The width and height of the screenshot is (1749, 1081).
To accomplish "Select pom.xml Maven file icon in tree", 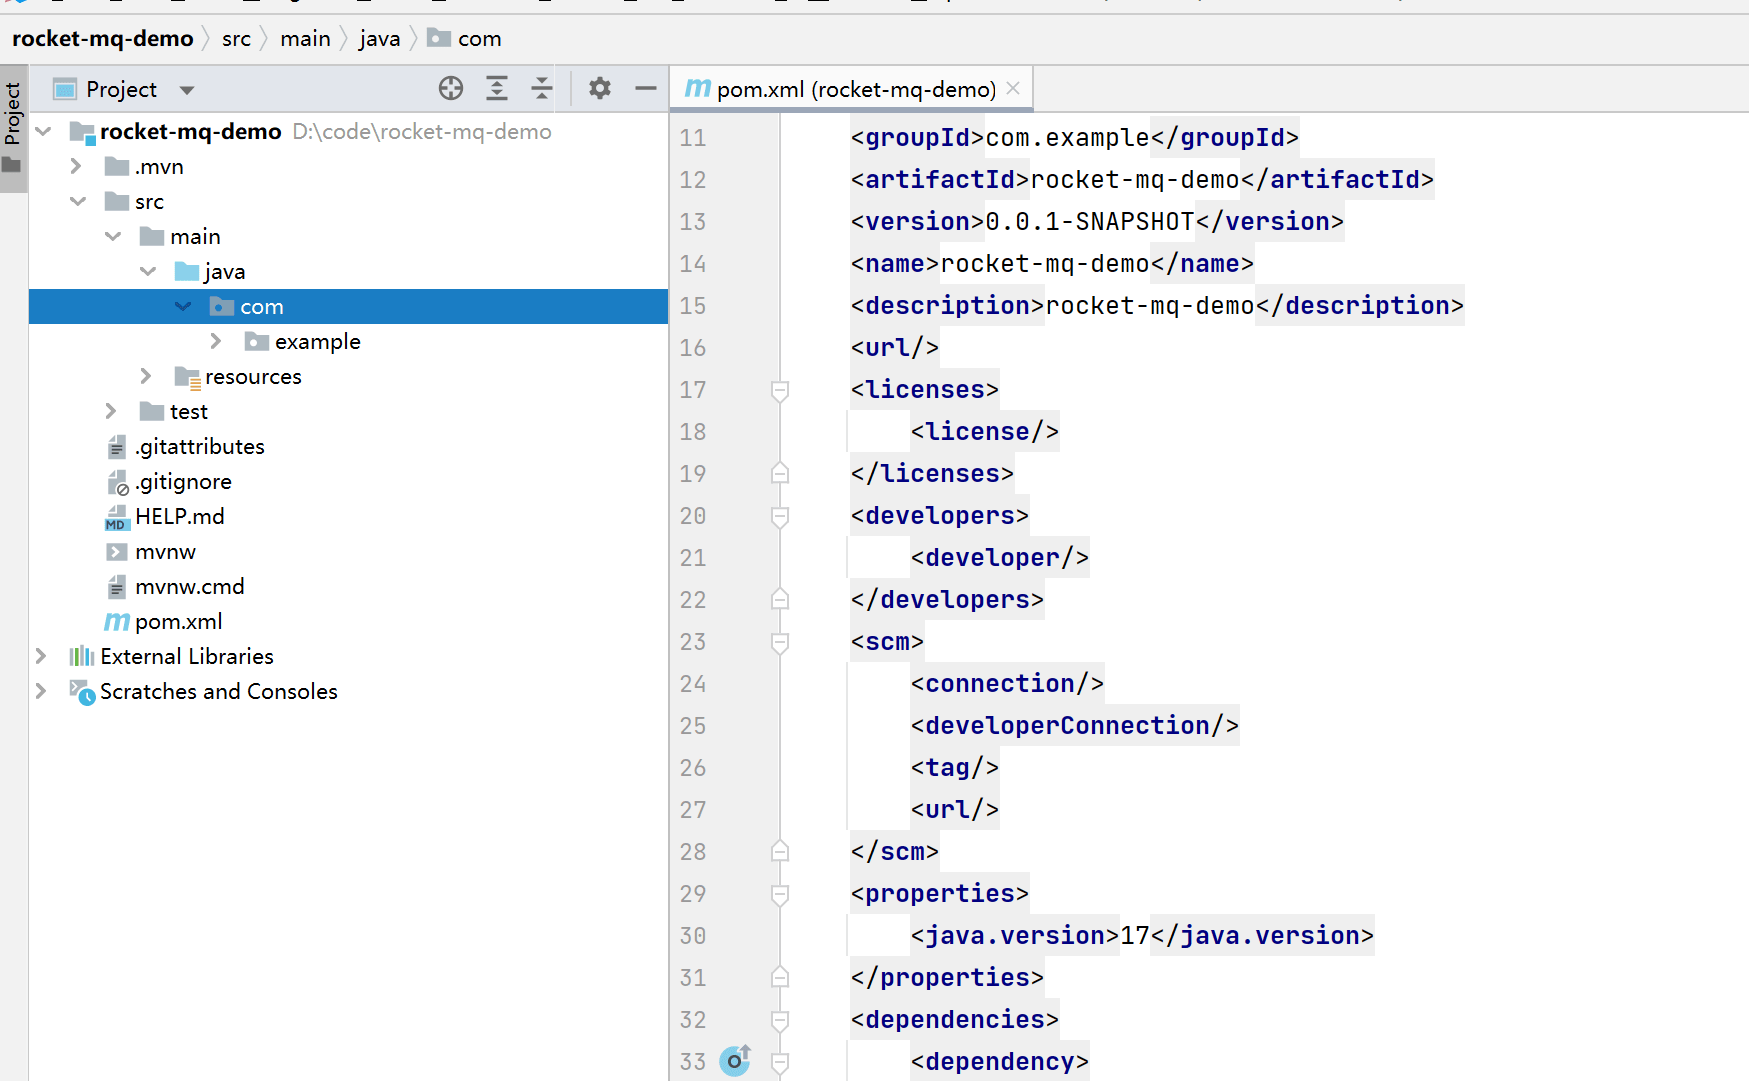I will click(117, 622).
